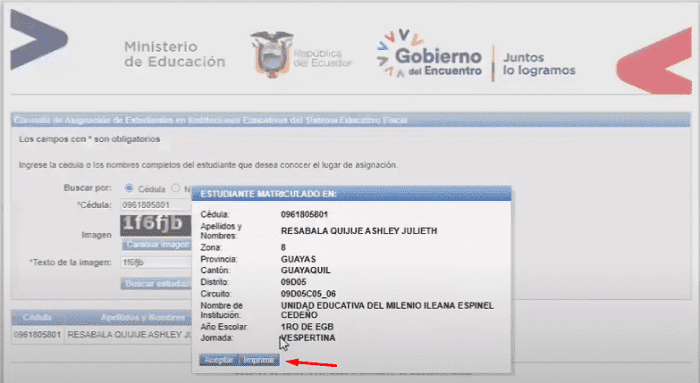This screenshot has width=700, height=383.
Task: Click Año Escolar value 1RO DE EGB
Action: 307,327
